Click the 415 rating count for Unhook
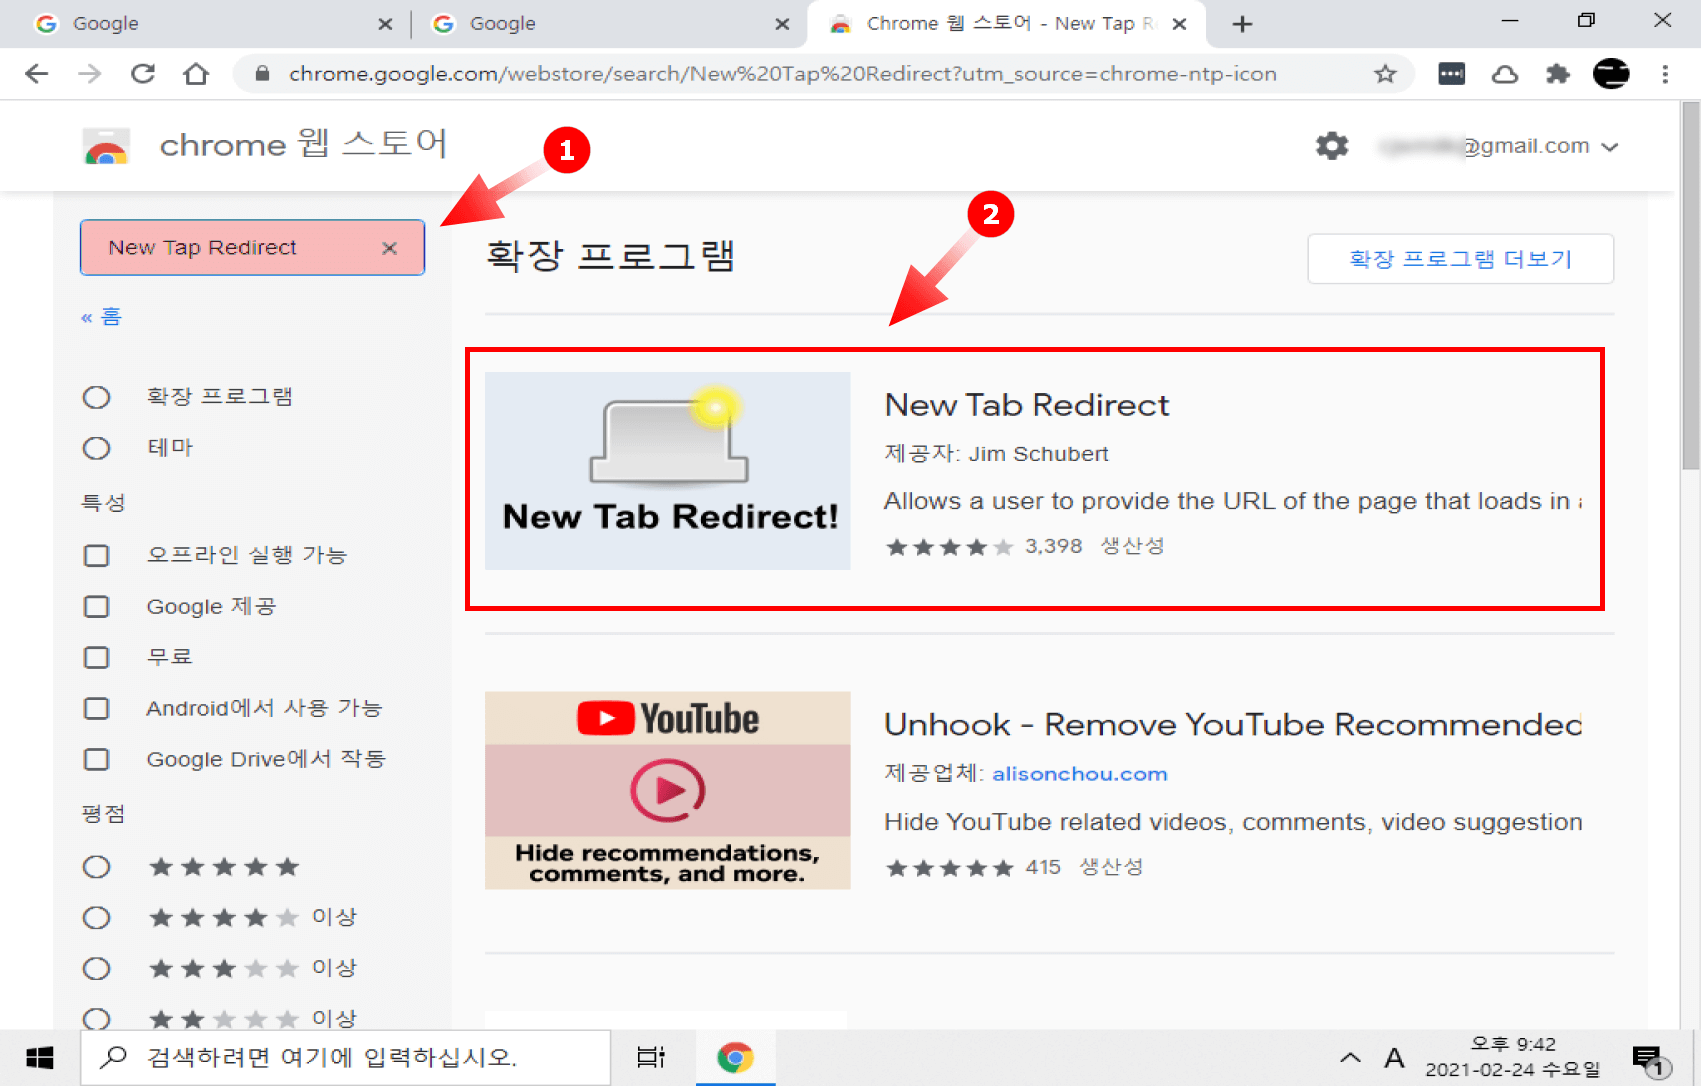 click(1043, 867)
